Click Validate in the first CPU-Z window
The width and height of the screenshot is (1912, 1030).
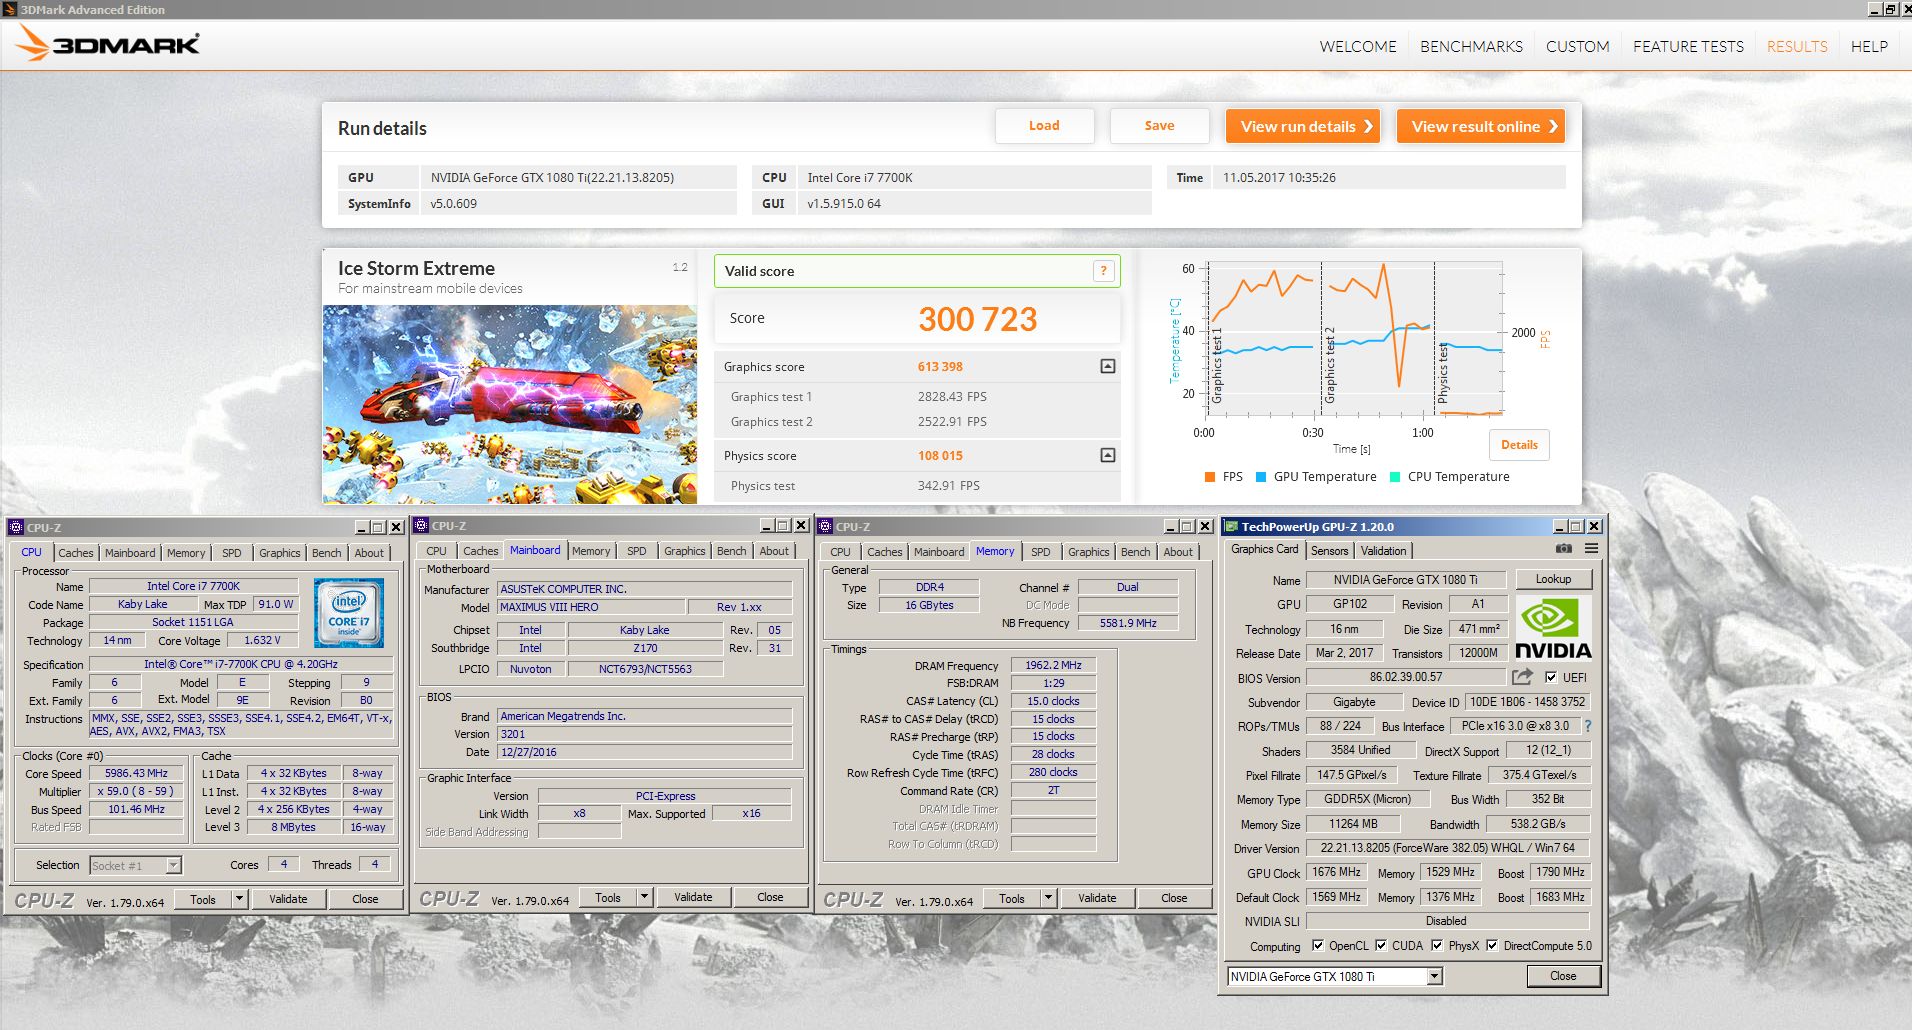click(288, 899)
